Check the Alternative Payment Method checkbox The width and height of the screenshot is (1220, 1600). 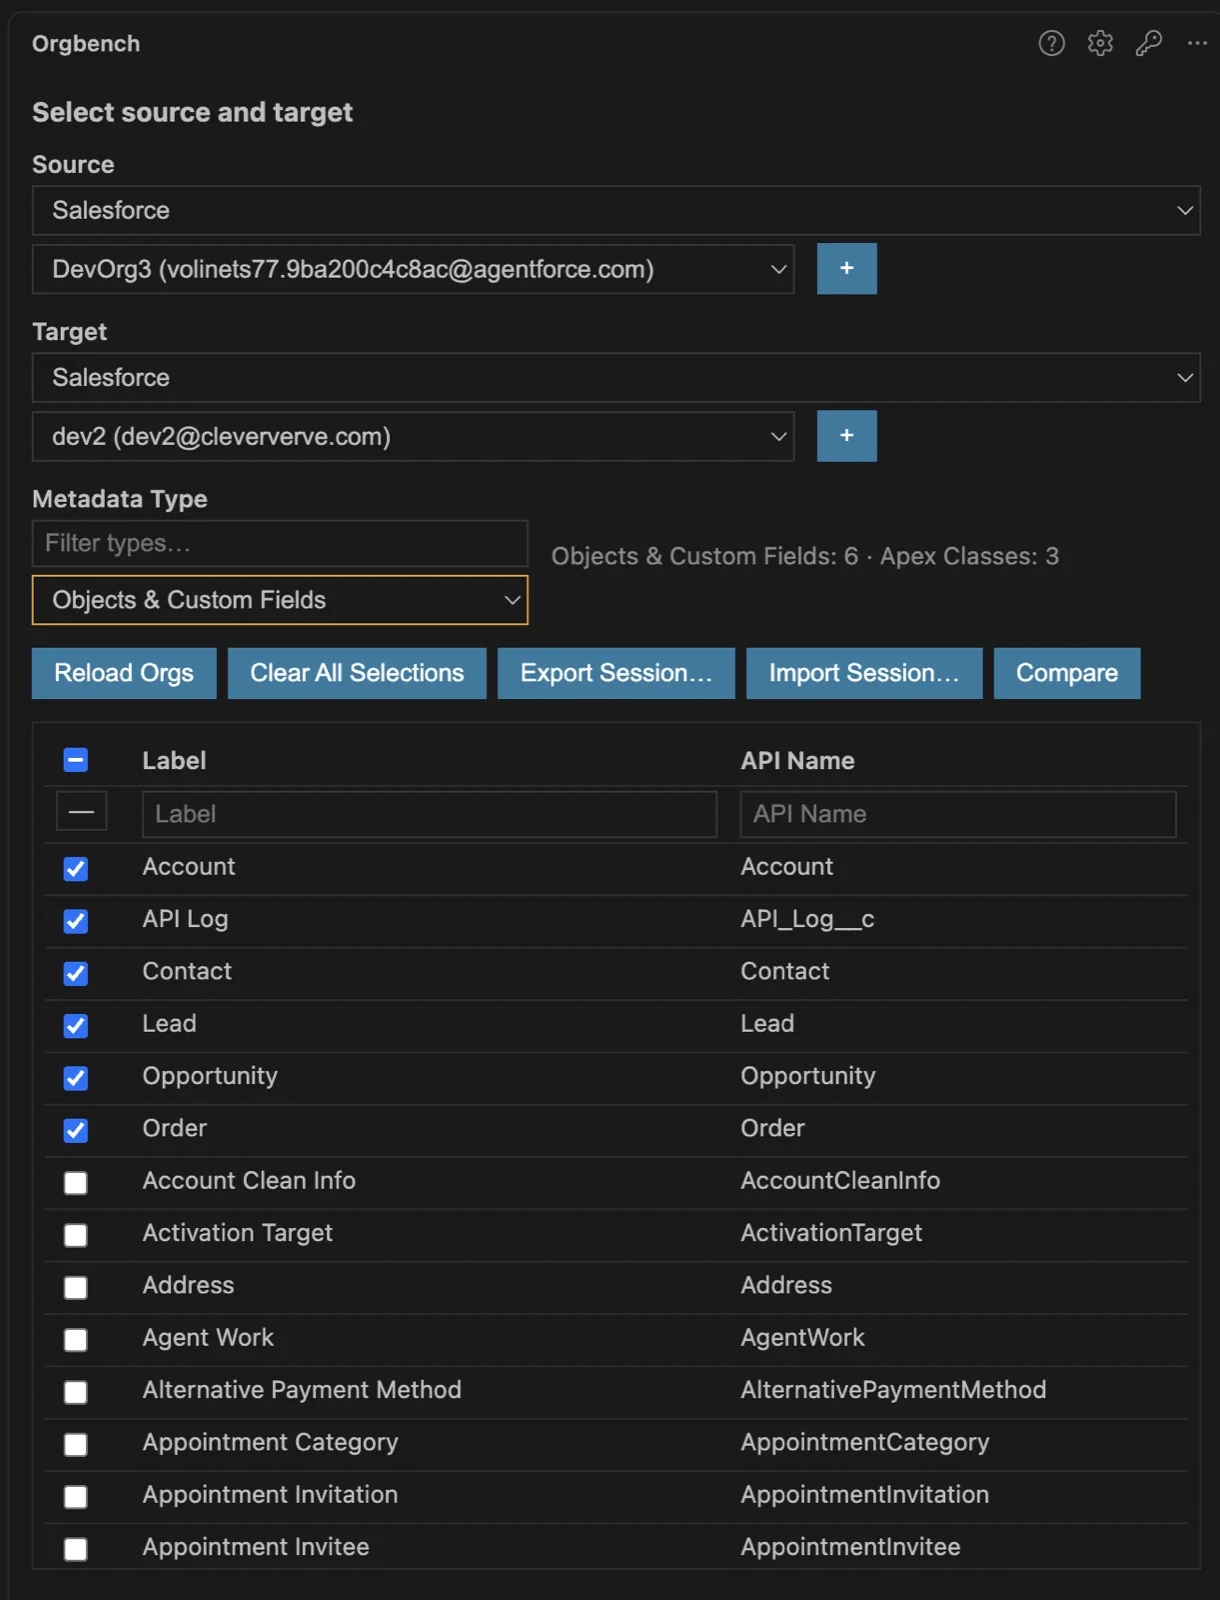point(76,1391)
